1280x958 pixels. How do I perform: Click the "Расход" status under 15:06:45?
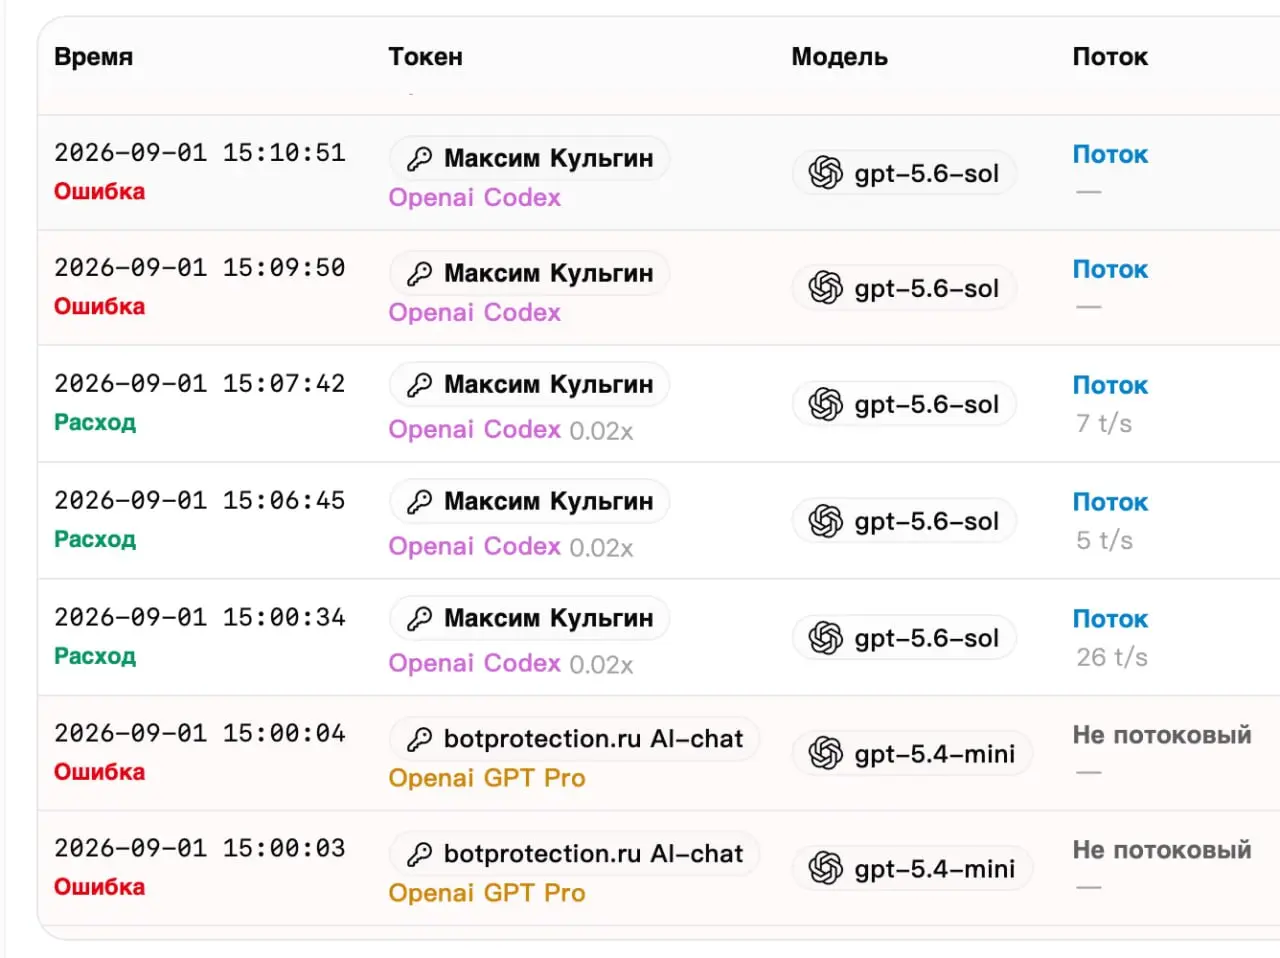(95, 540)
